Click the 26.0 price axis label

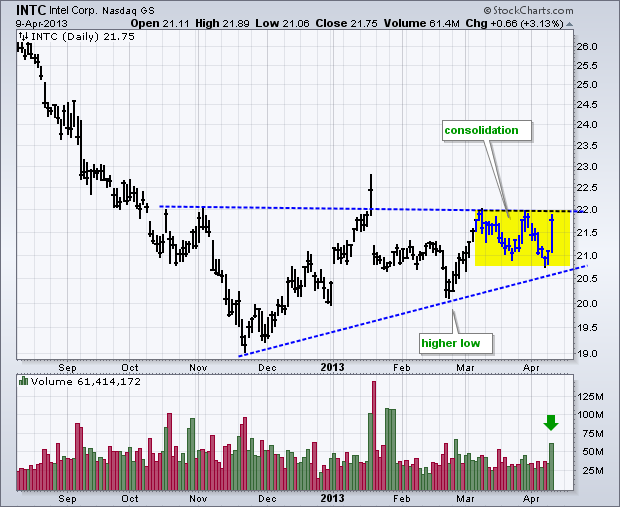pos(587,47)
